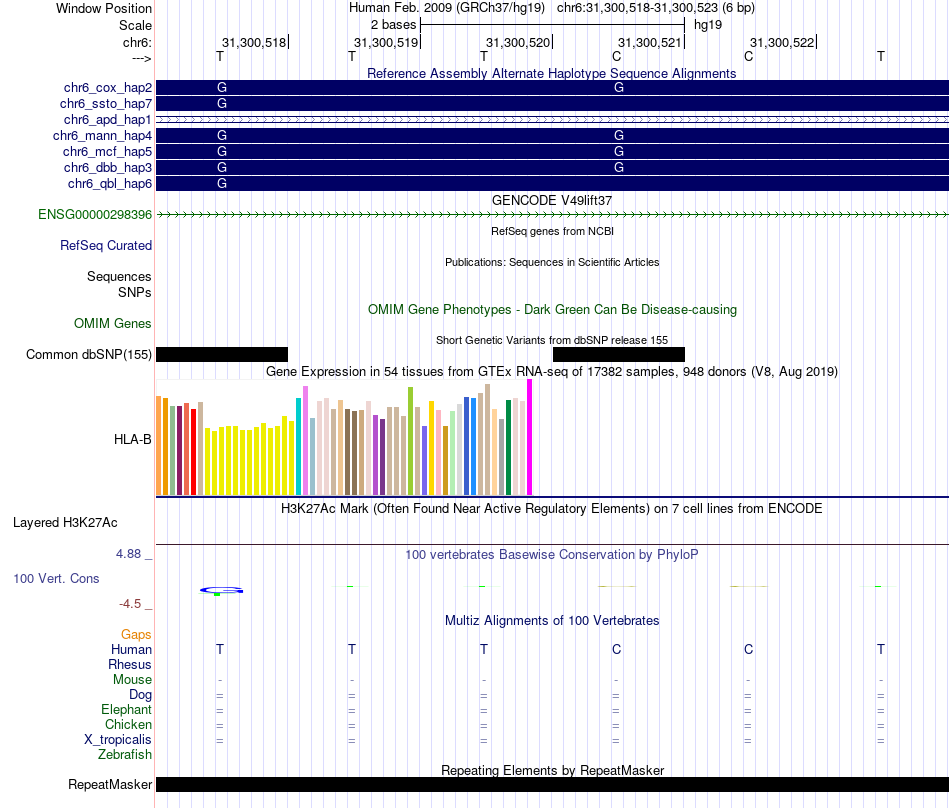
Task: Click the ENSG00000298396 gene label
Action: coord(95,214)
